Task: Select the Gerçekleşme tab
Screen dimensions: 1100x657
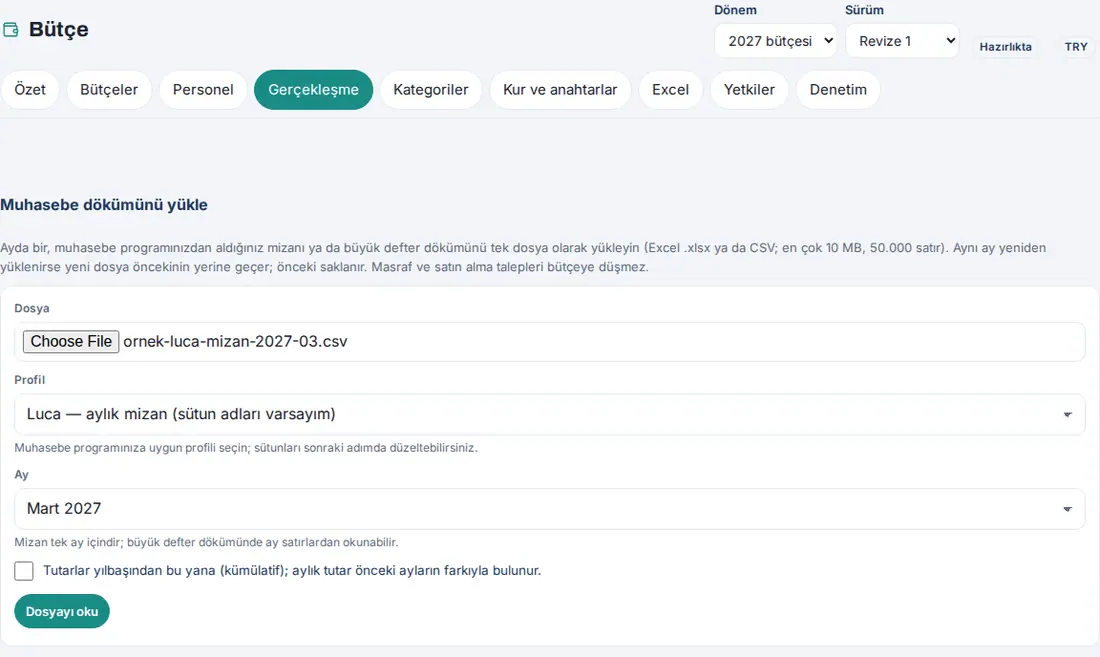Action: (314, 90)
